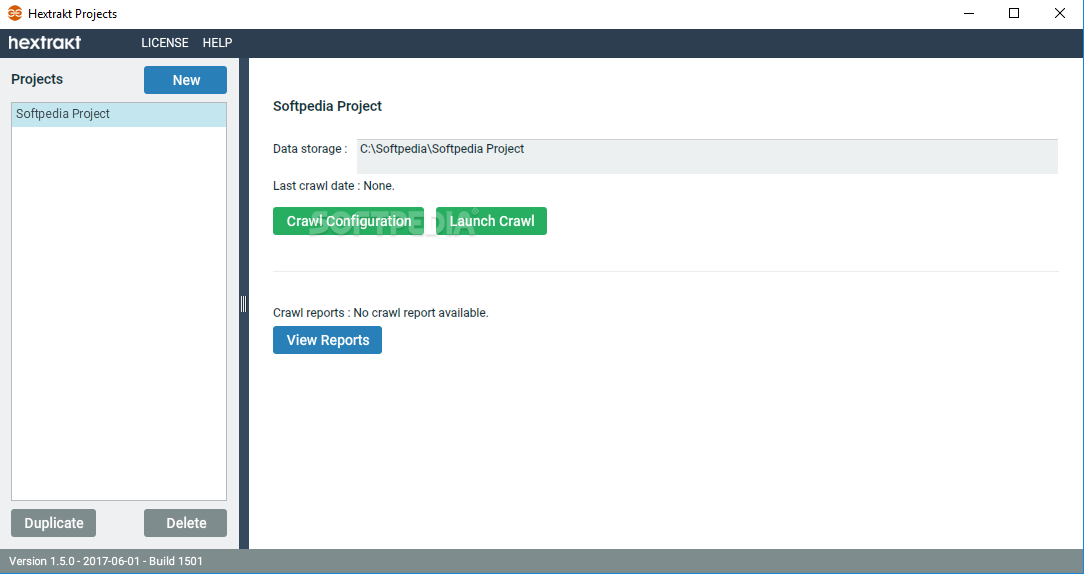This screenshot has height=574, width=1084.
Task: Select Softpedia Project in the projects list
Action: click(119, 114)
